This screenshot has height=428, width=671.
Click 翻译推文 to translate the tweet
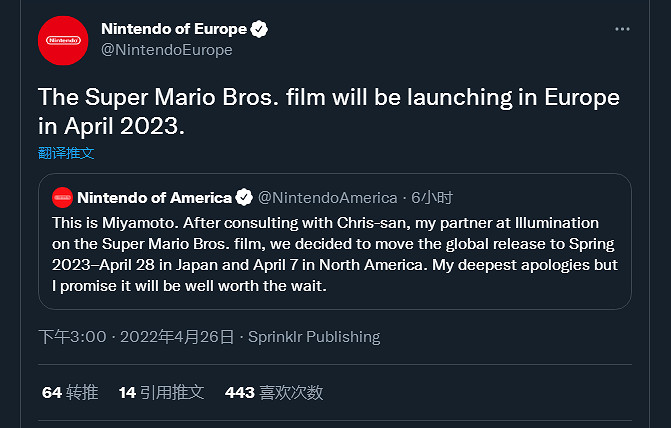[66, 153]
